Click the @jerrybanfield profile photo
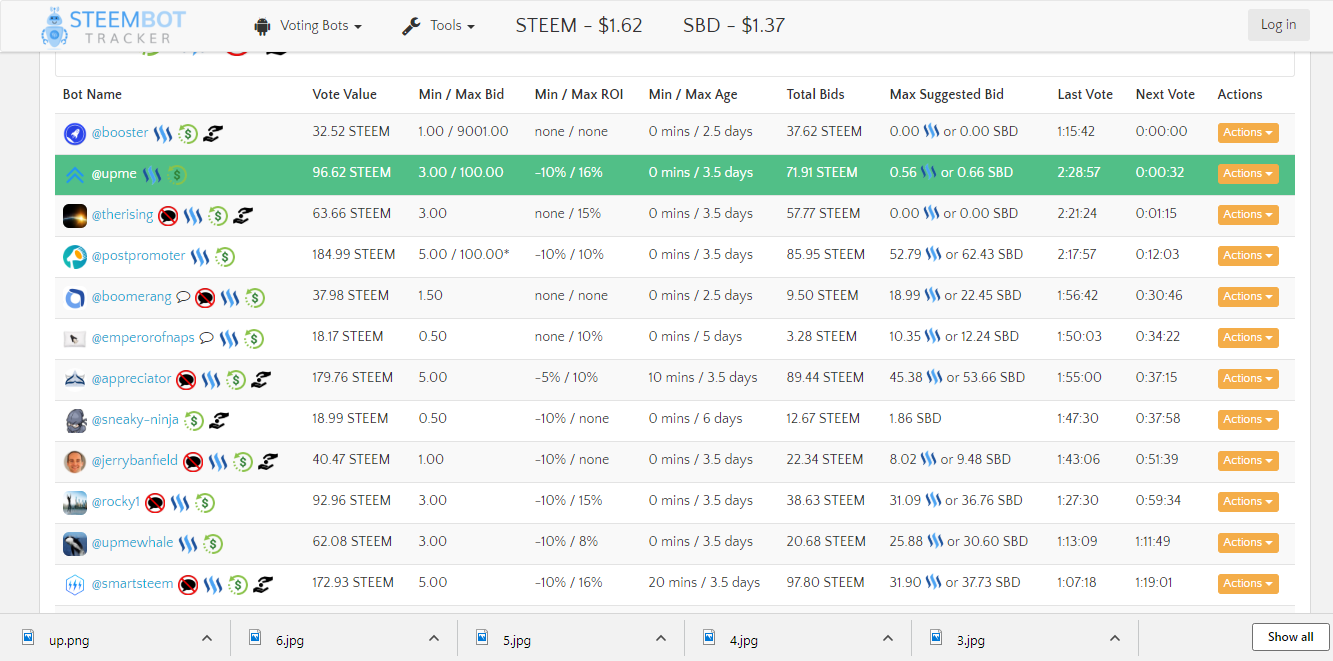Image resolution: width=1333 pixels, height=661 pixels. (75, 461)
